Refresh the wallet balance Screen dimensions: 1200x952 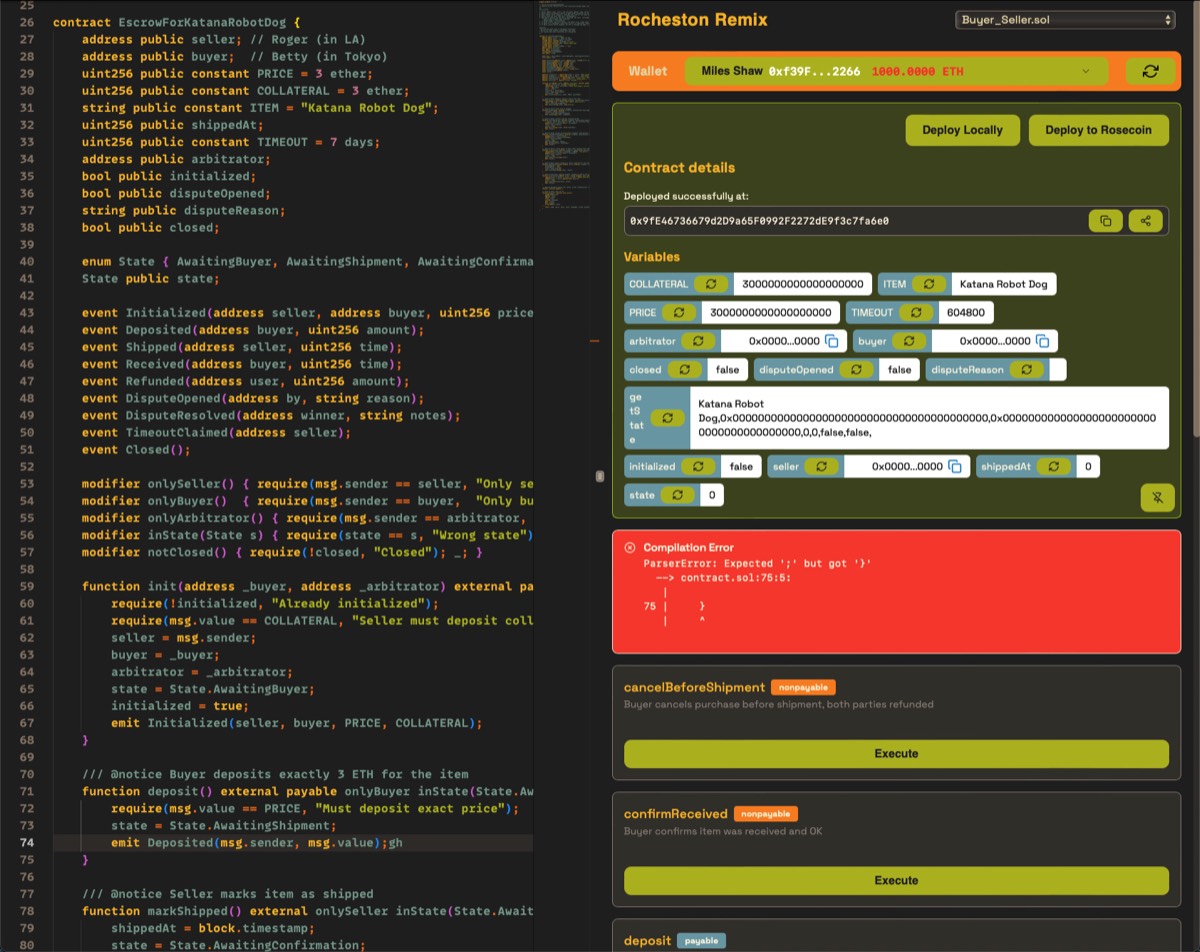(1150, 71)
